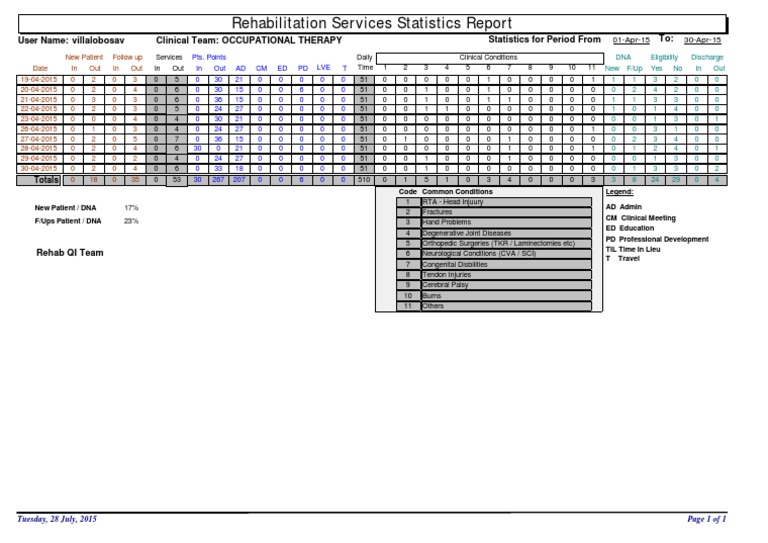Click the Follow up Out total '35'
768x543 pixels.
pos(135,180)
